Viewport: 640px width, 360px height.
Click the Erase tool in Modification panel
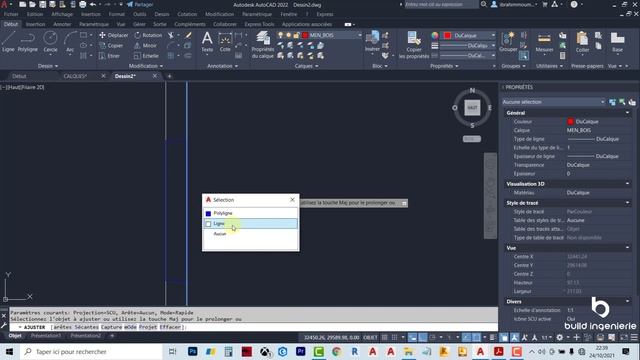coord(188,35)
